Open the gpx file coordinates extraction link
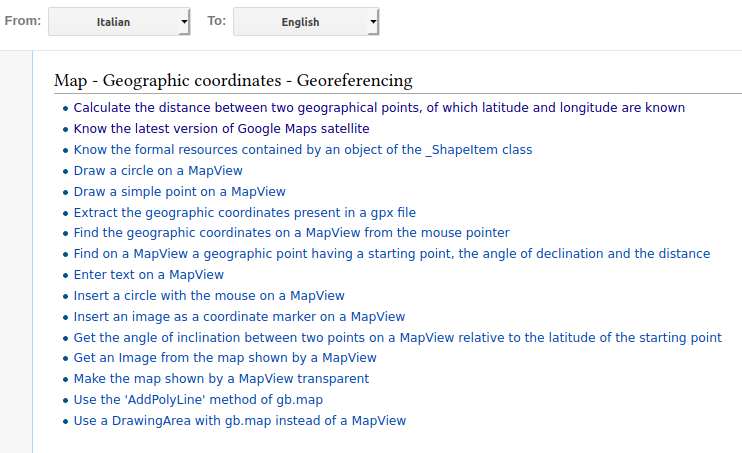This screenshot has width=742, height=453. point(244,213)
